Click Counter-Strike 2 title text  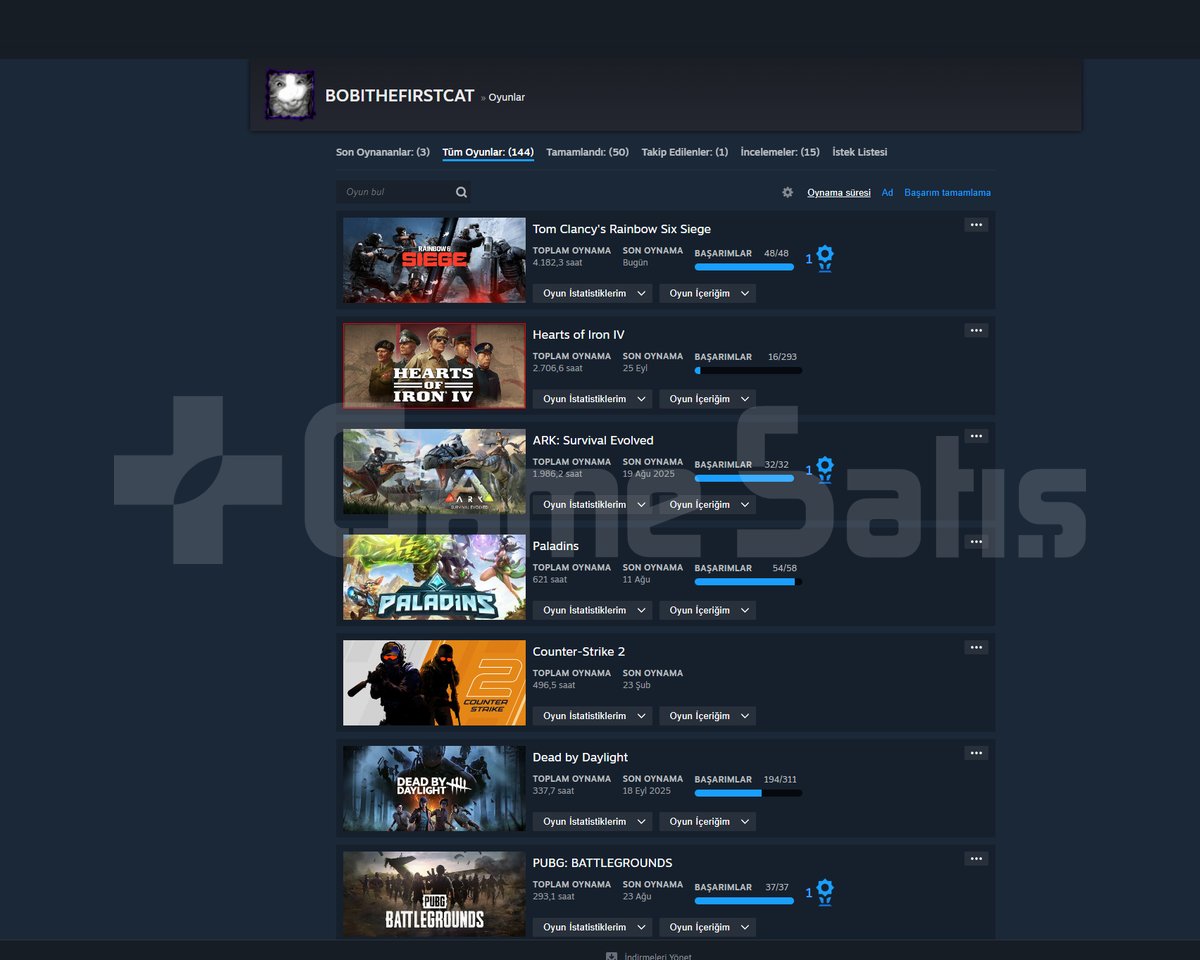tap(579, 652)
